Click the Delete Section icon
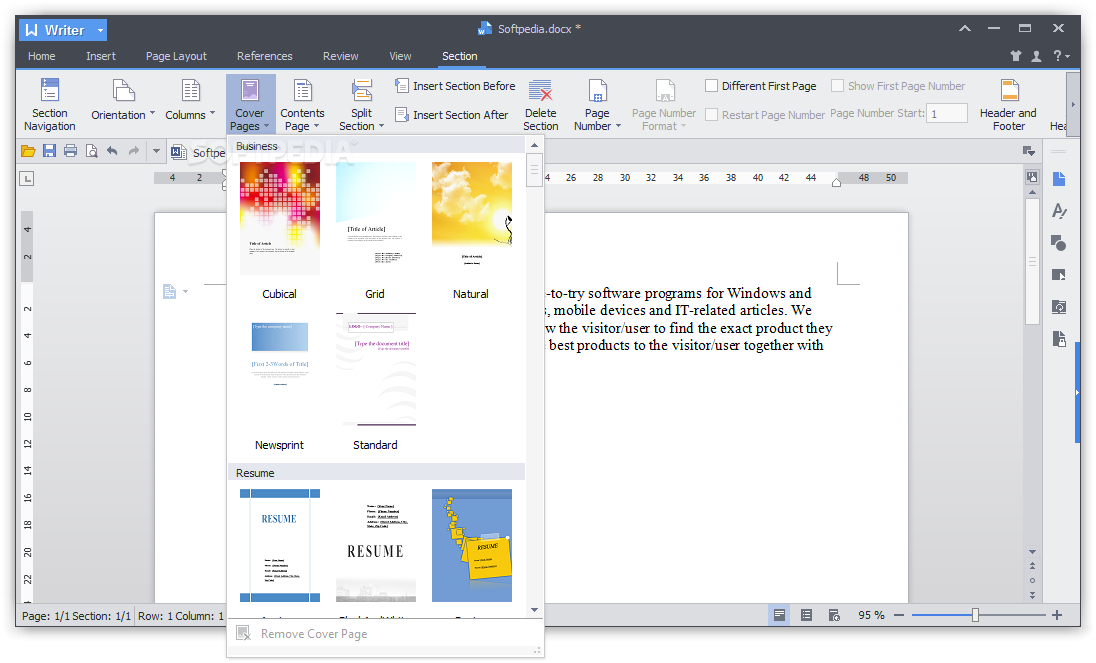 click(x=540, y=92)
